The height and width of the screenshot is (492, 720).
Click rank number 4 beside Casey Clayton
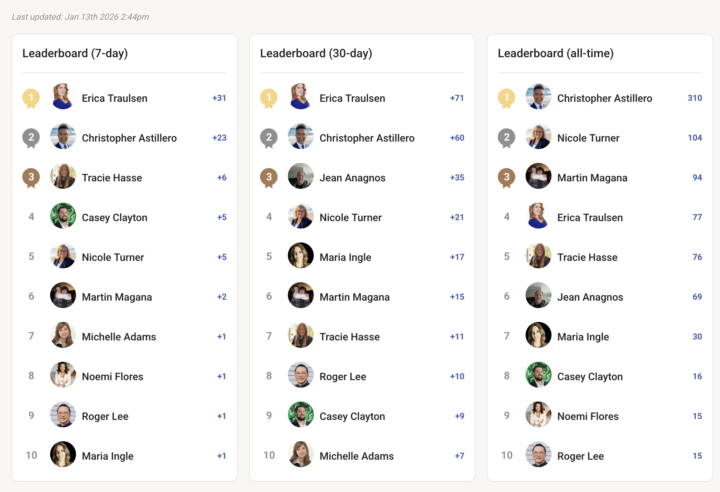click(31, 216)
